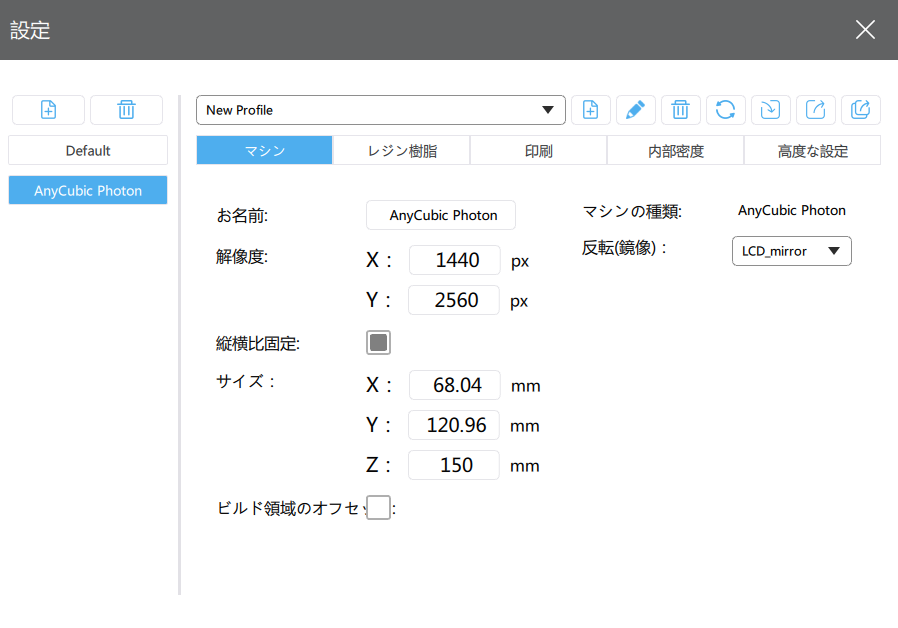Click size X field 68.04
Image resolution: width=898 pixels, height=628 pixels.
[x=455, y=385]
